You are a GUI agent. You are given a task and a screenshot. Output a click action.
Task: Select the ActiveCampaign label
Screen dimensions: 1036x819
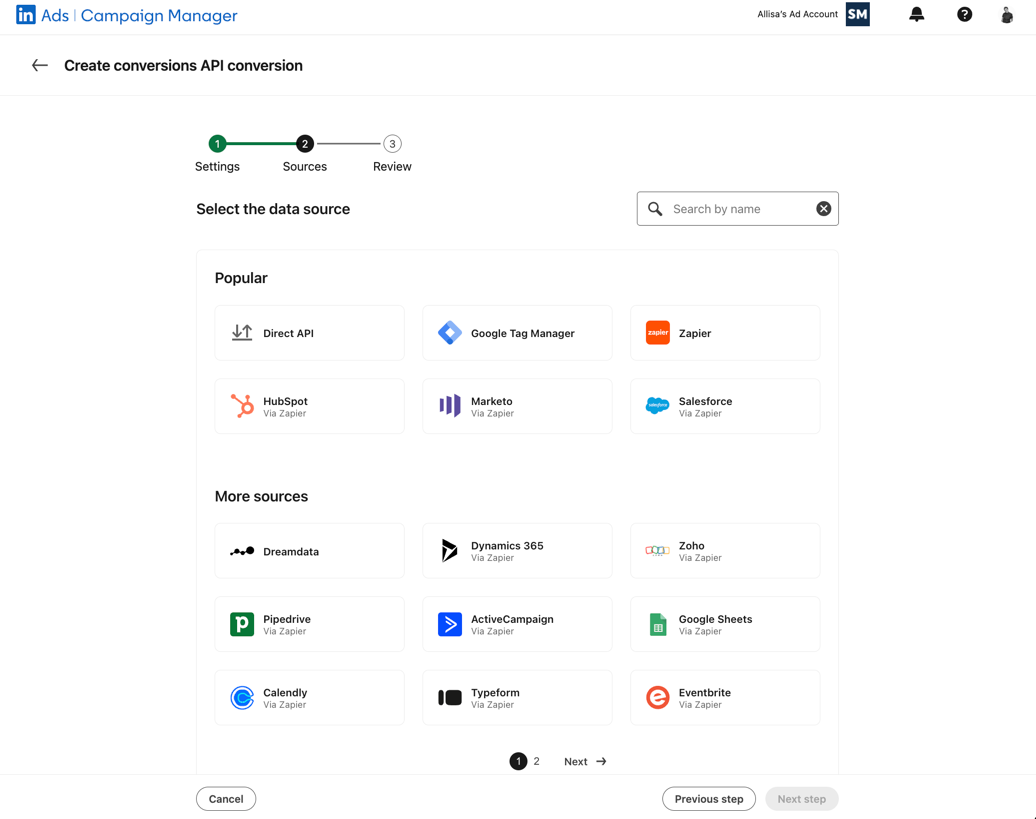pyautogui.click(x=512, y=619)
